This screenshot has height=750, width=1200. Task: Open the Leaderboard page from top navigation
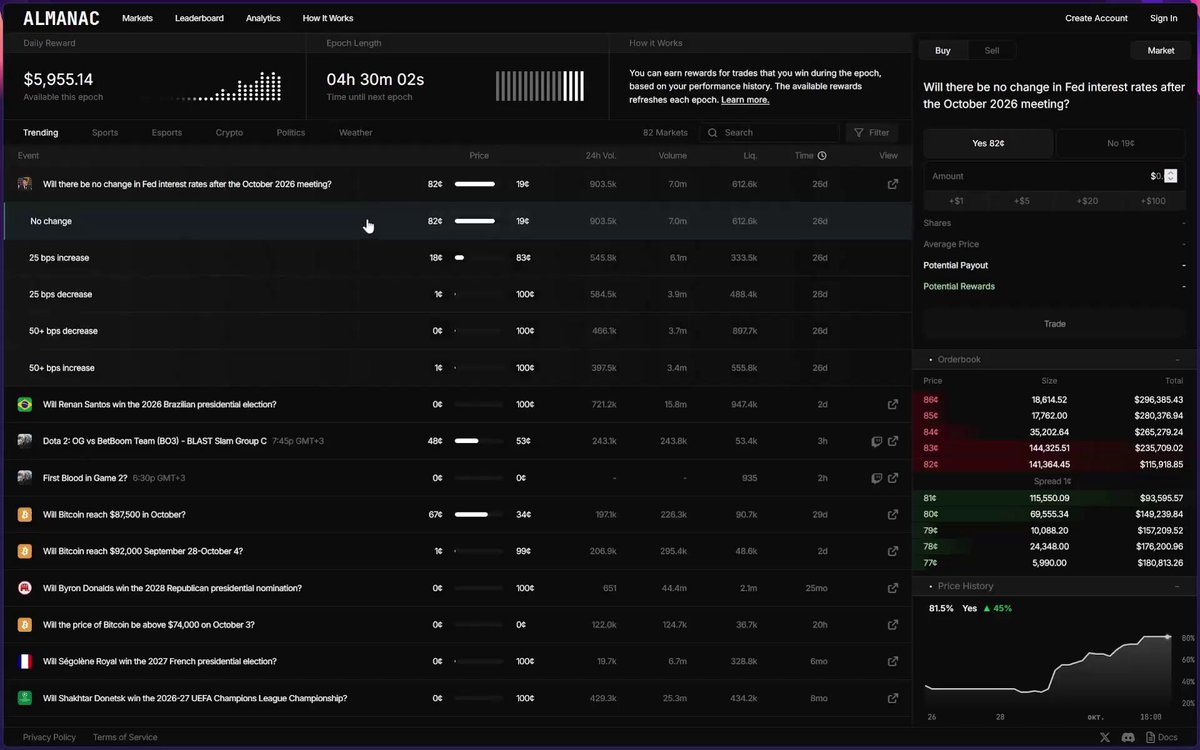point(199,18)
